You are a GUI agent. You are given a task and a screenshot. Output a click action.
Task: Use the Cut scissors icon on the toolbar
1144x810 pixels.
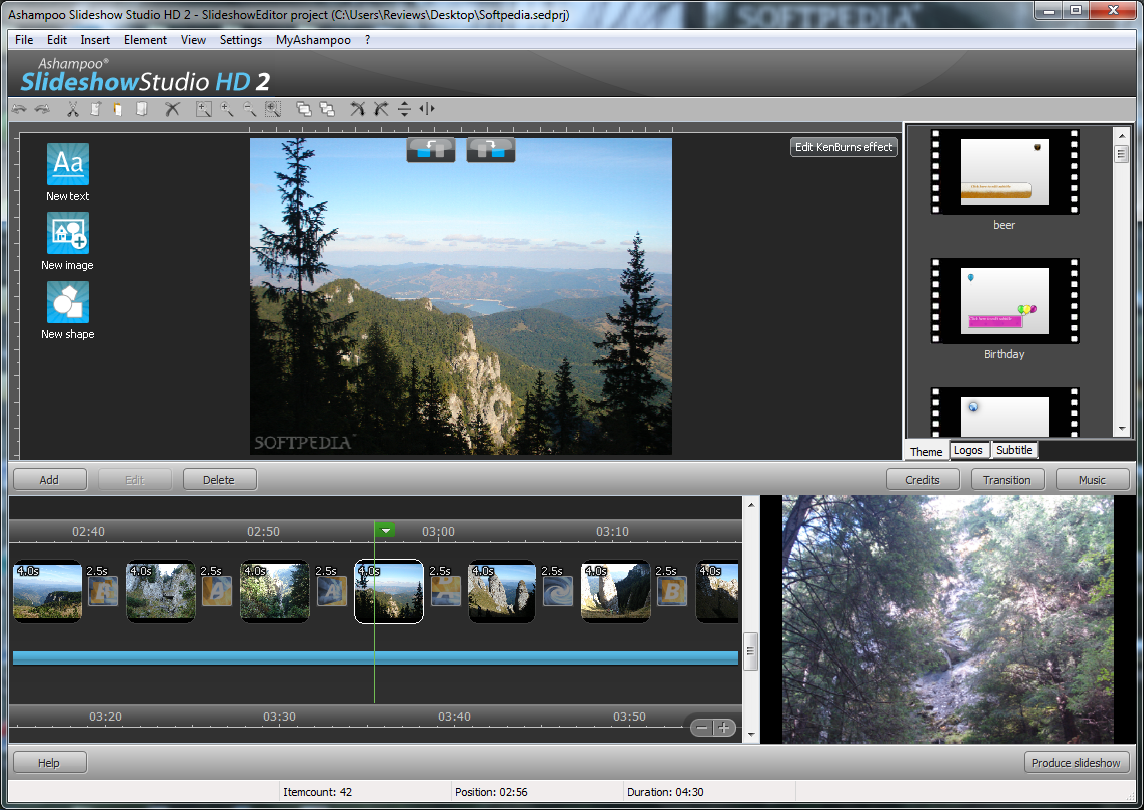tap(72, 109)
